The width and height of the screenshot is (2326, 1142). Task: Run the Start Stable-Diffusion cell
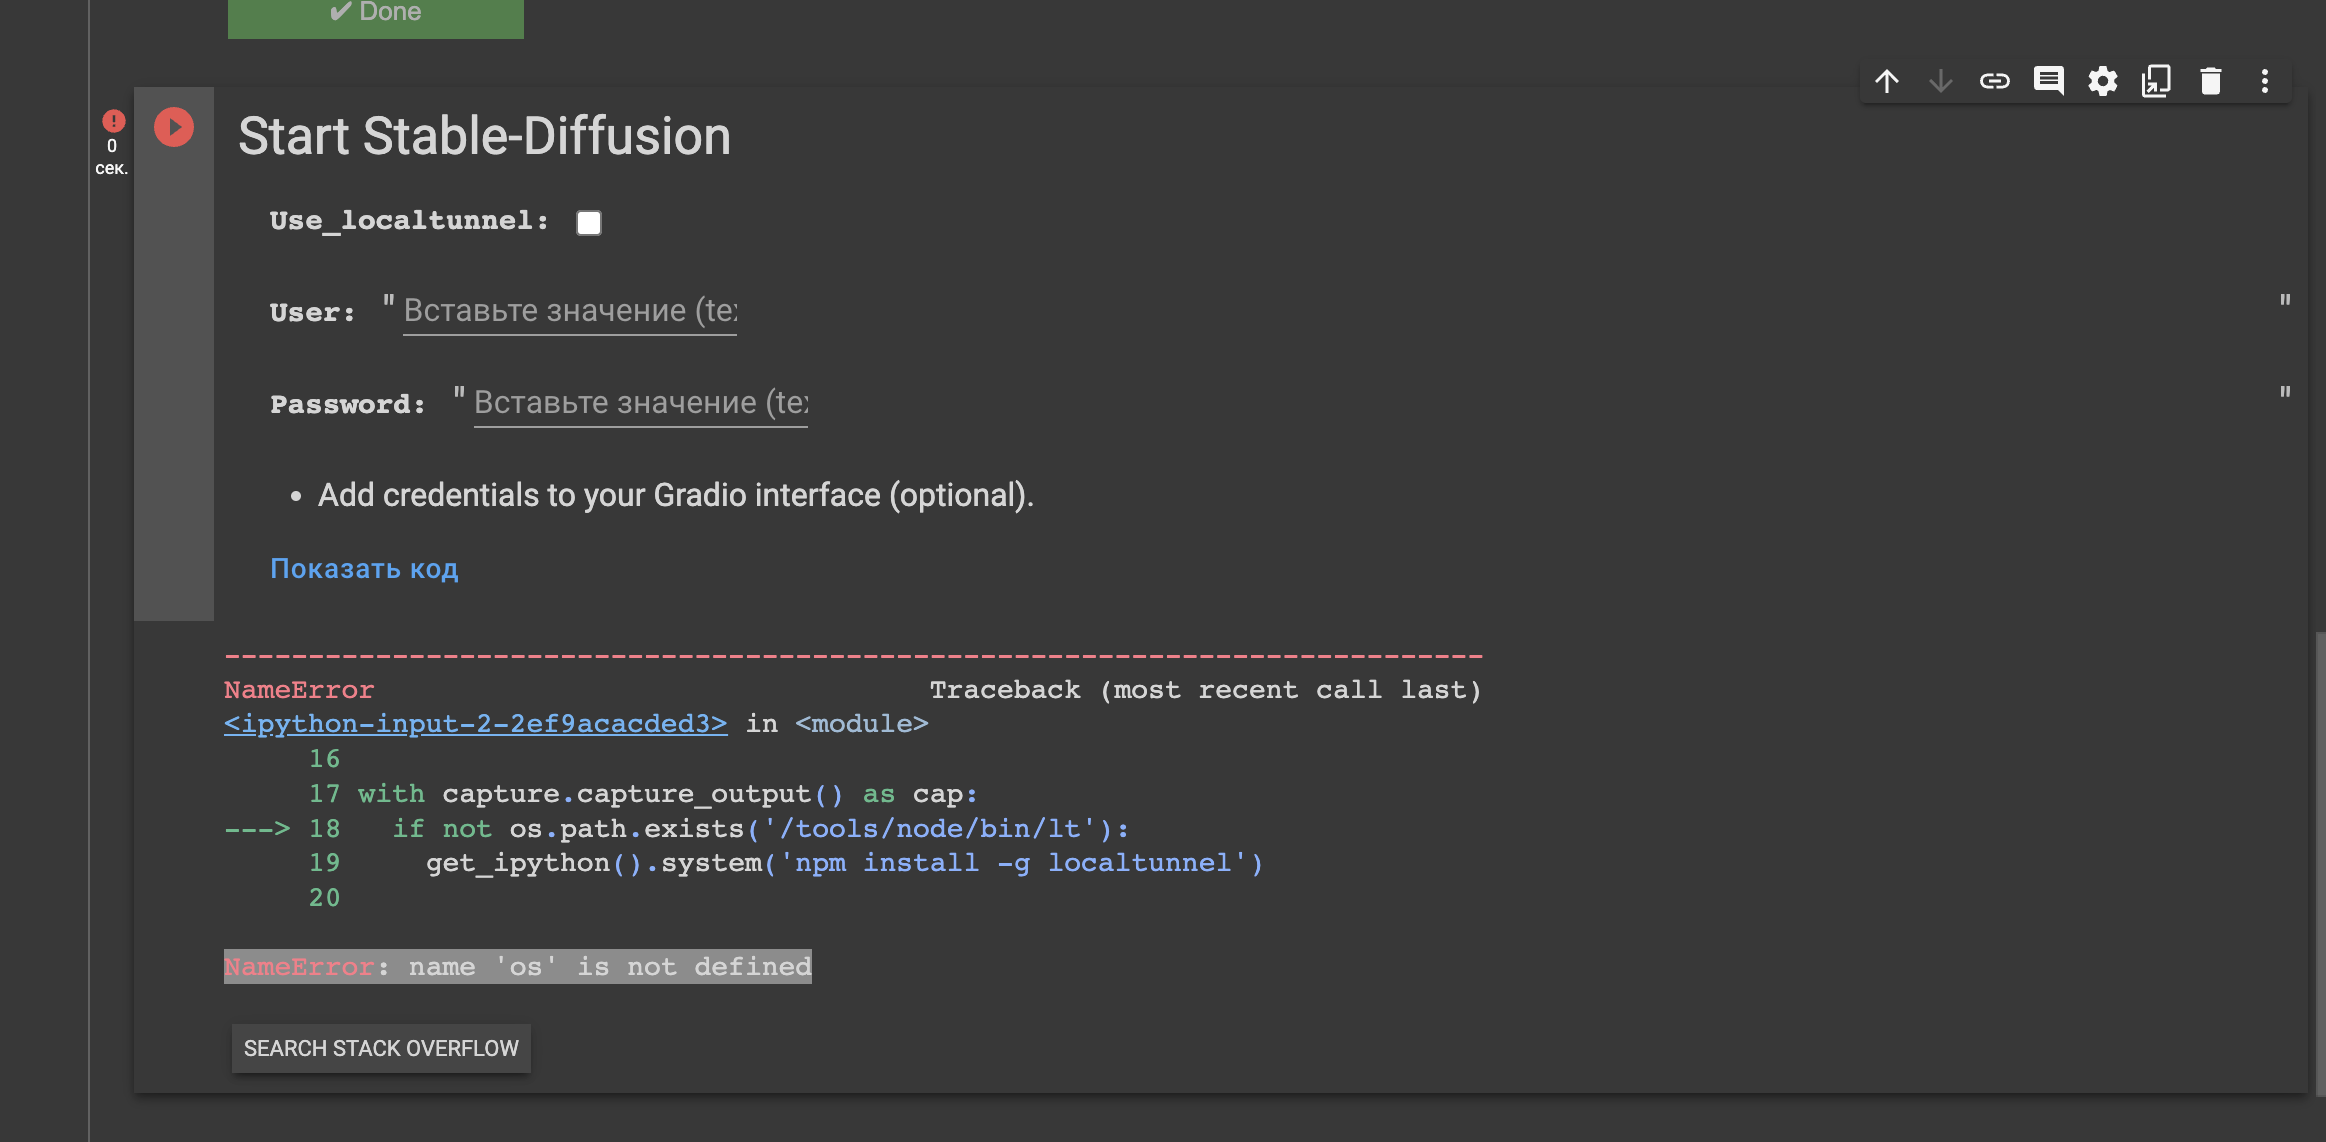pyautogui.click(x=173, y=126)
